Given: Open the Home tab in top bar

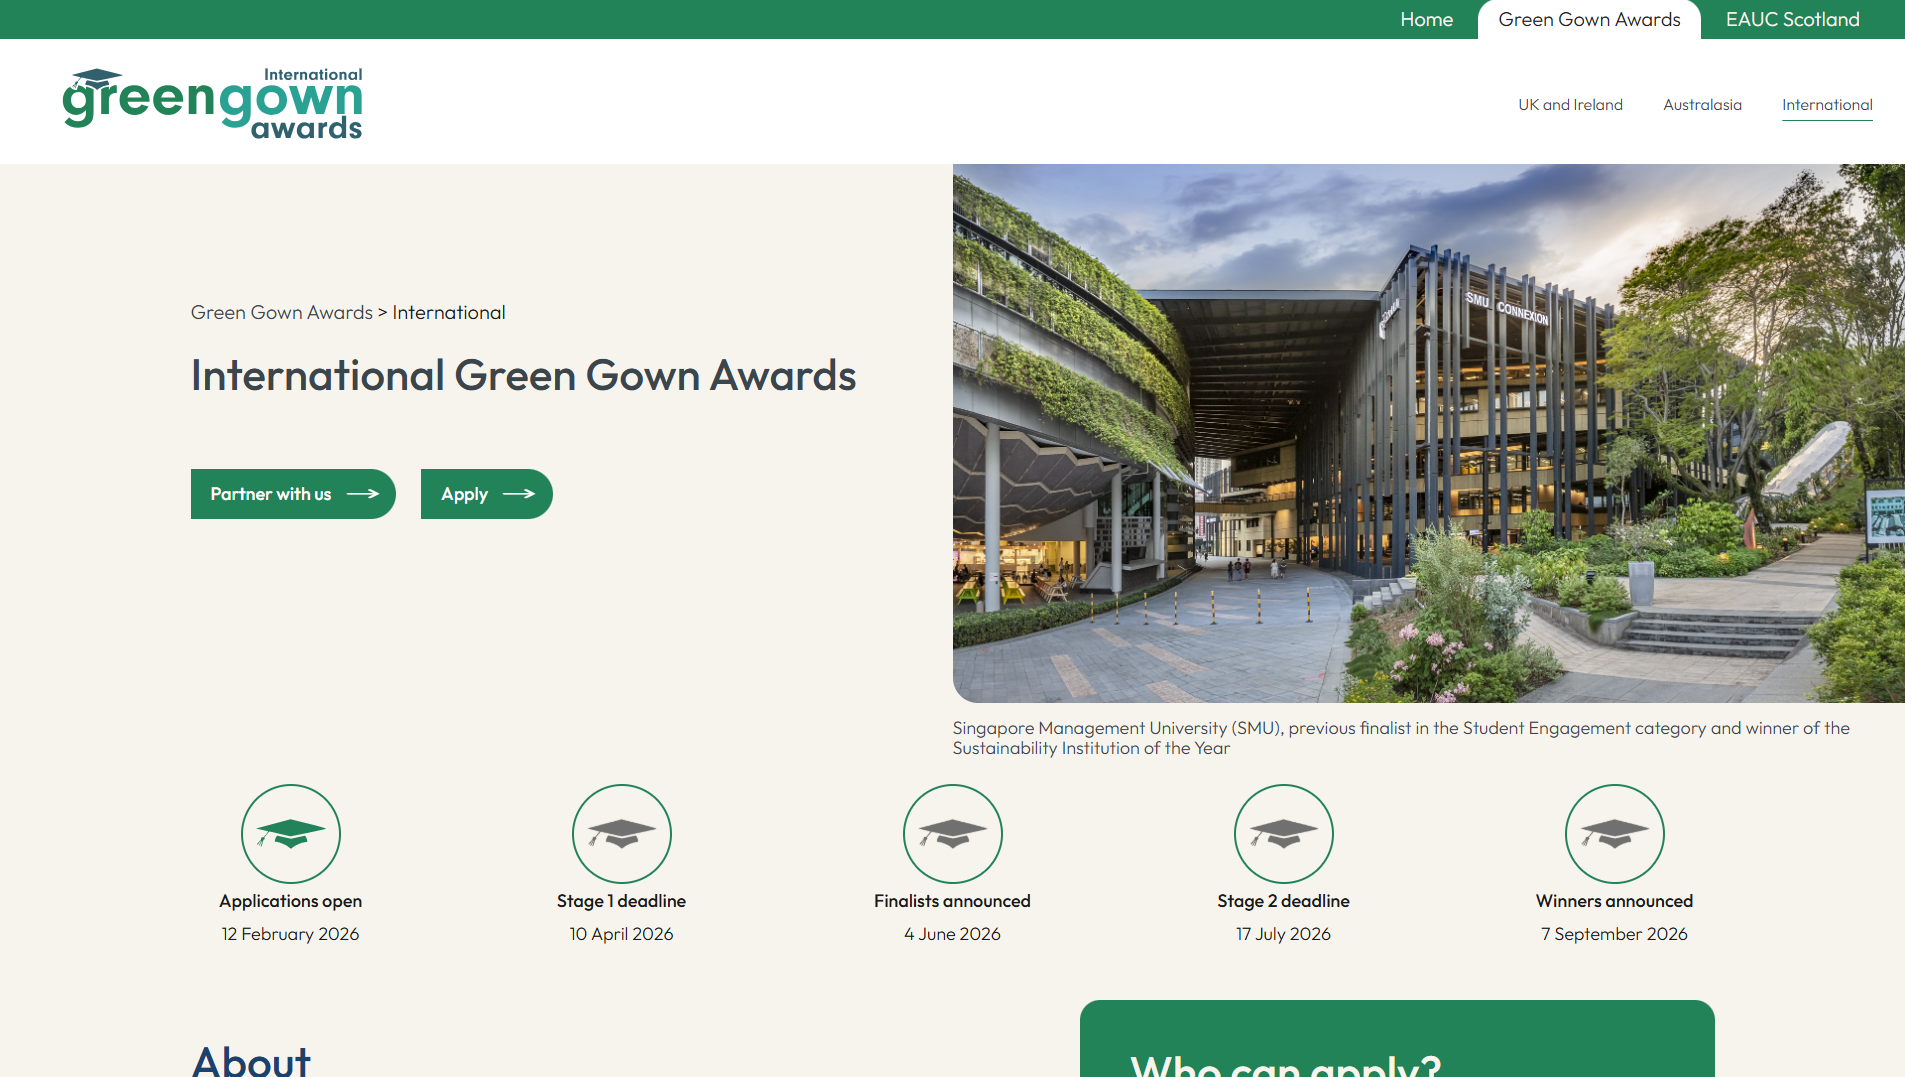Looking at the screenshot, I should [1426, 20].
